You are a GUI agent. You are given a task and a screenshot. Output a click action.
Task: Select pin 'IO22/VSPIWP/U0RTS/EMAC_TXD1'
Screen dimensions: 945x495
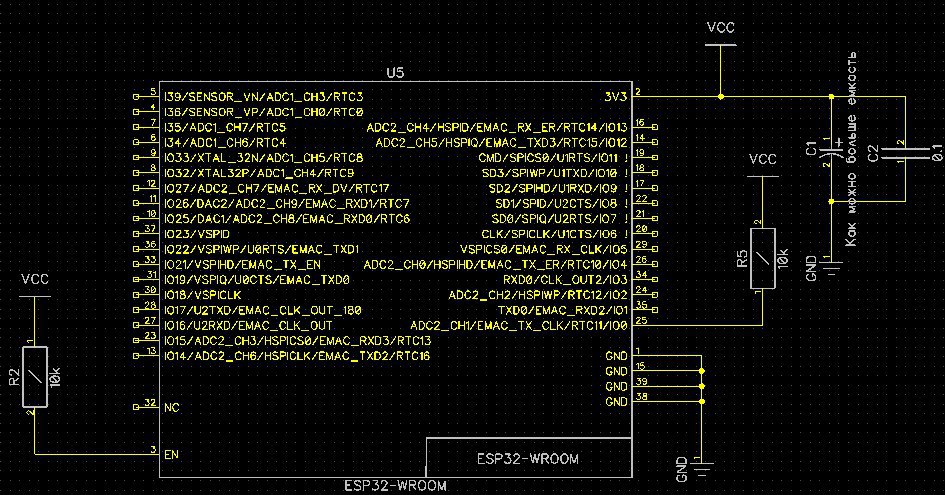262,250
